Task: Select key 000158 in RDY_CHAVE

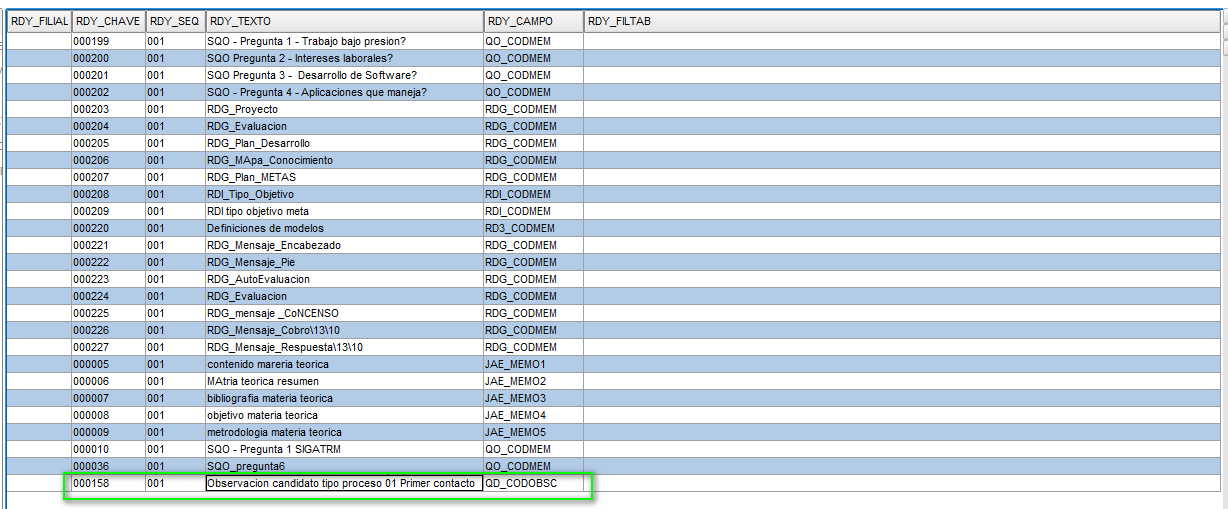Action: [x=108, y=483]
